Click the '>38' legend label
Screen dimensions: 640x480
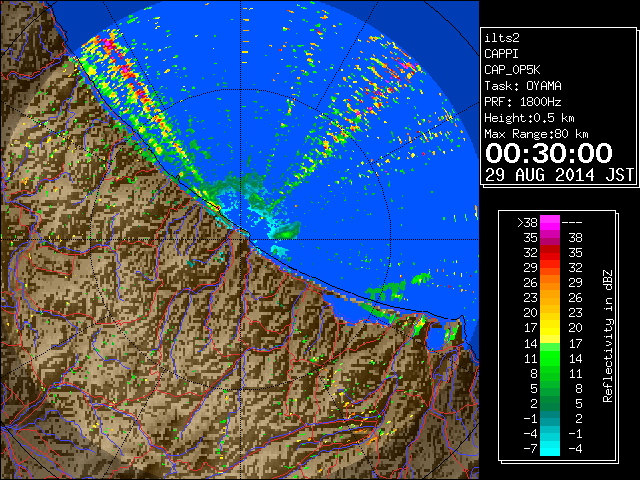tap(527, 222)
